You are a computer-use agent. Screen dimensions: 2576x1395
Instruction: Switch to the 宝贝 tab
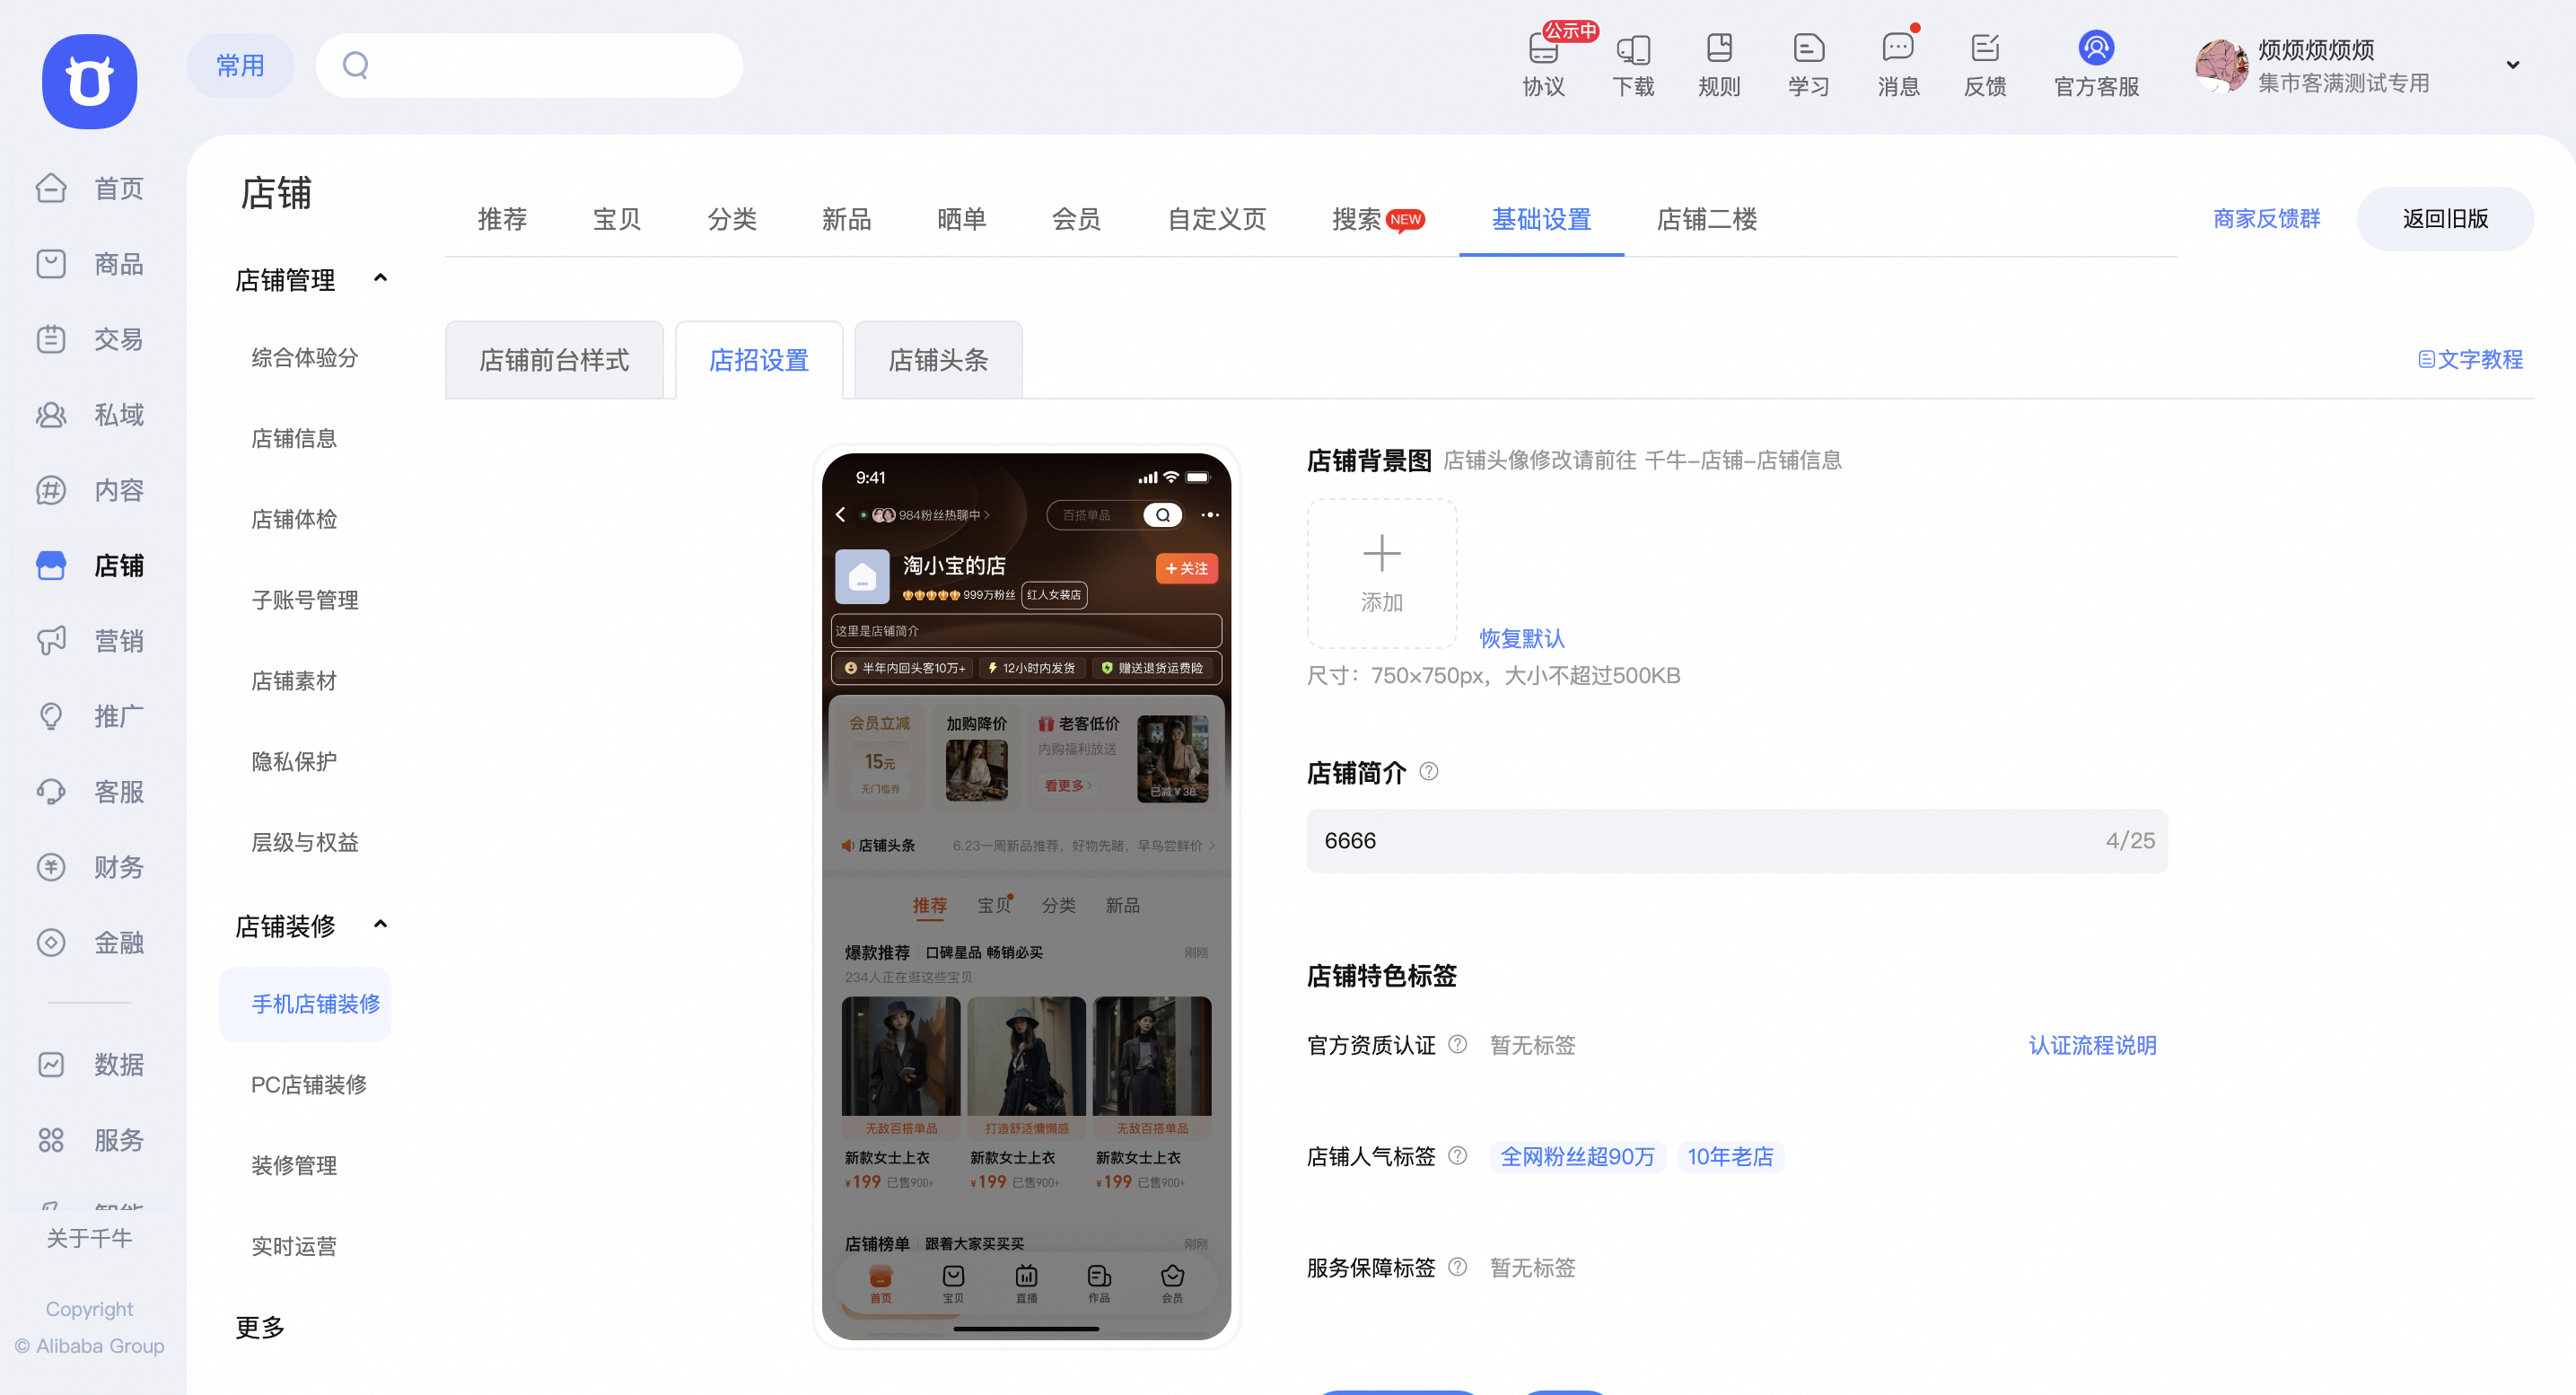[617, 219]
